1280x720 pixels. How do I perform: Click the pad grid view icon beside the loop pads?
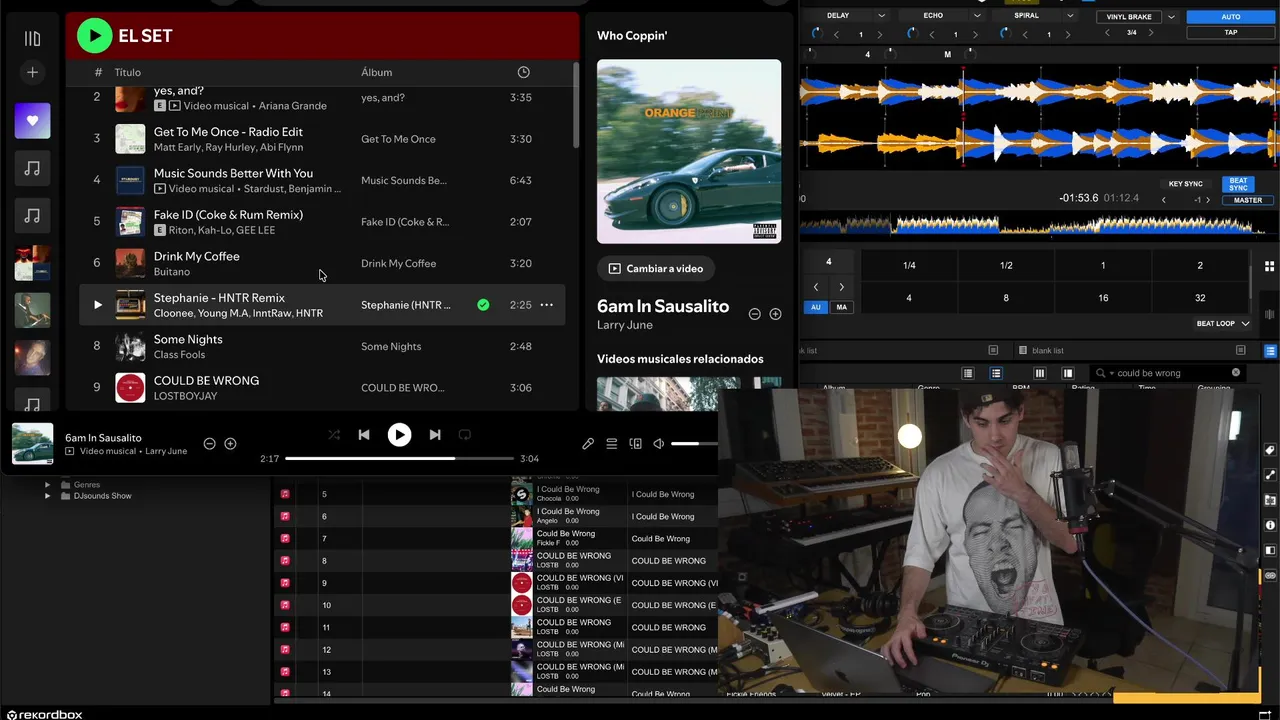pyautogui.click(x=1269, y=266)
